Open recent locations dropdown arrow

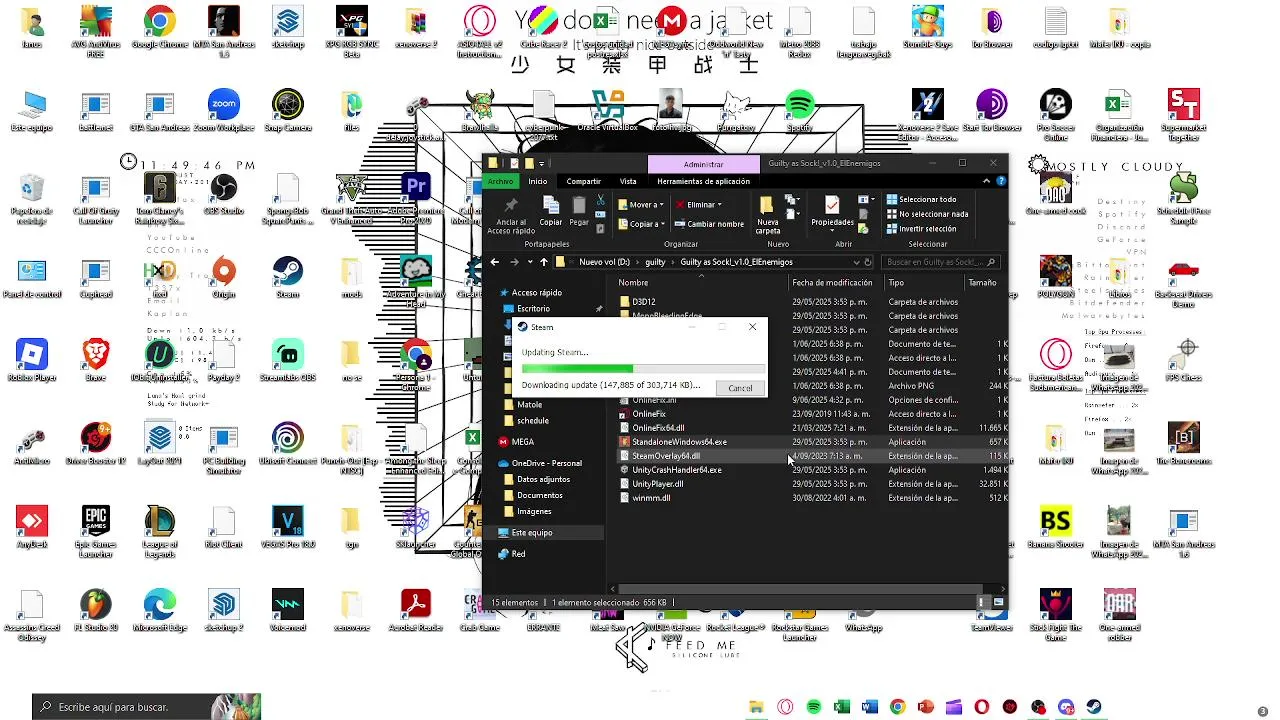click(x=529, y=262)
